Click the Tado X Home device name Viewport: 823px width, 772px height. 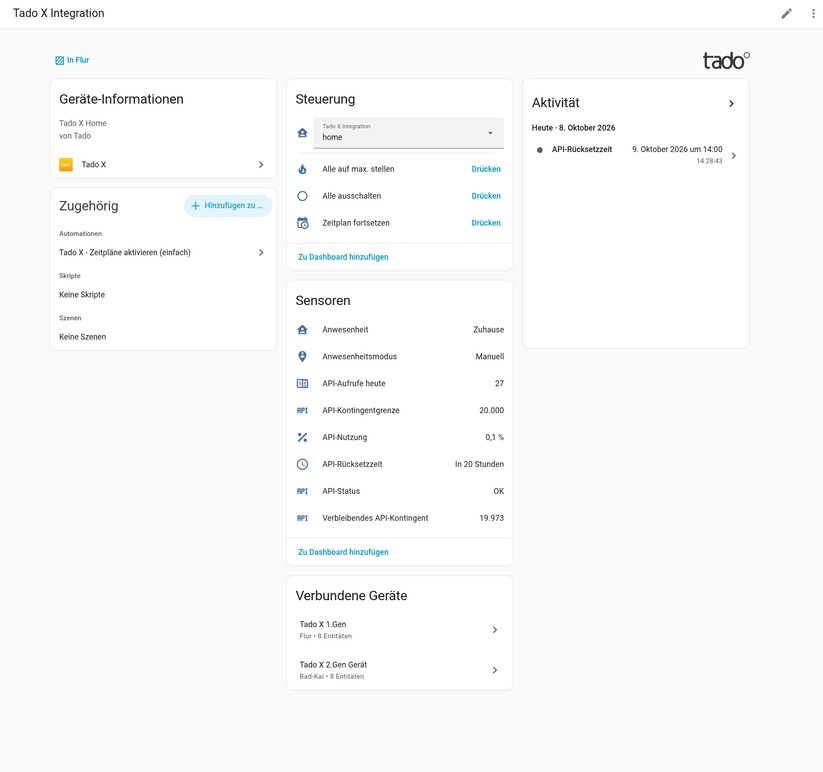[83, 123]
